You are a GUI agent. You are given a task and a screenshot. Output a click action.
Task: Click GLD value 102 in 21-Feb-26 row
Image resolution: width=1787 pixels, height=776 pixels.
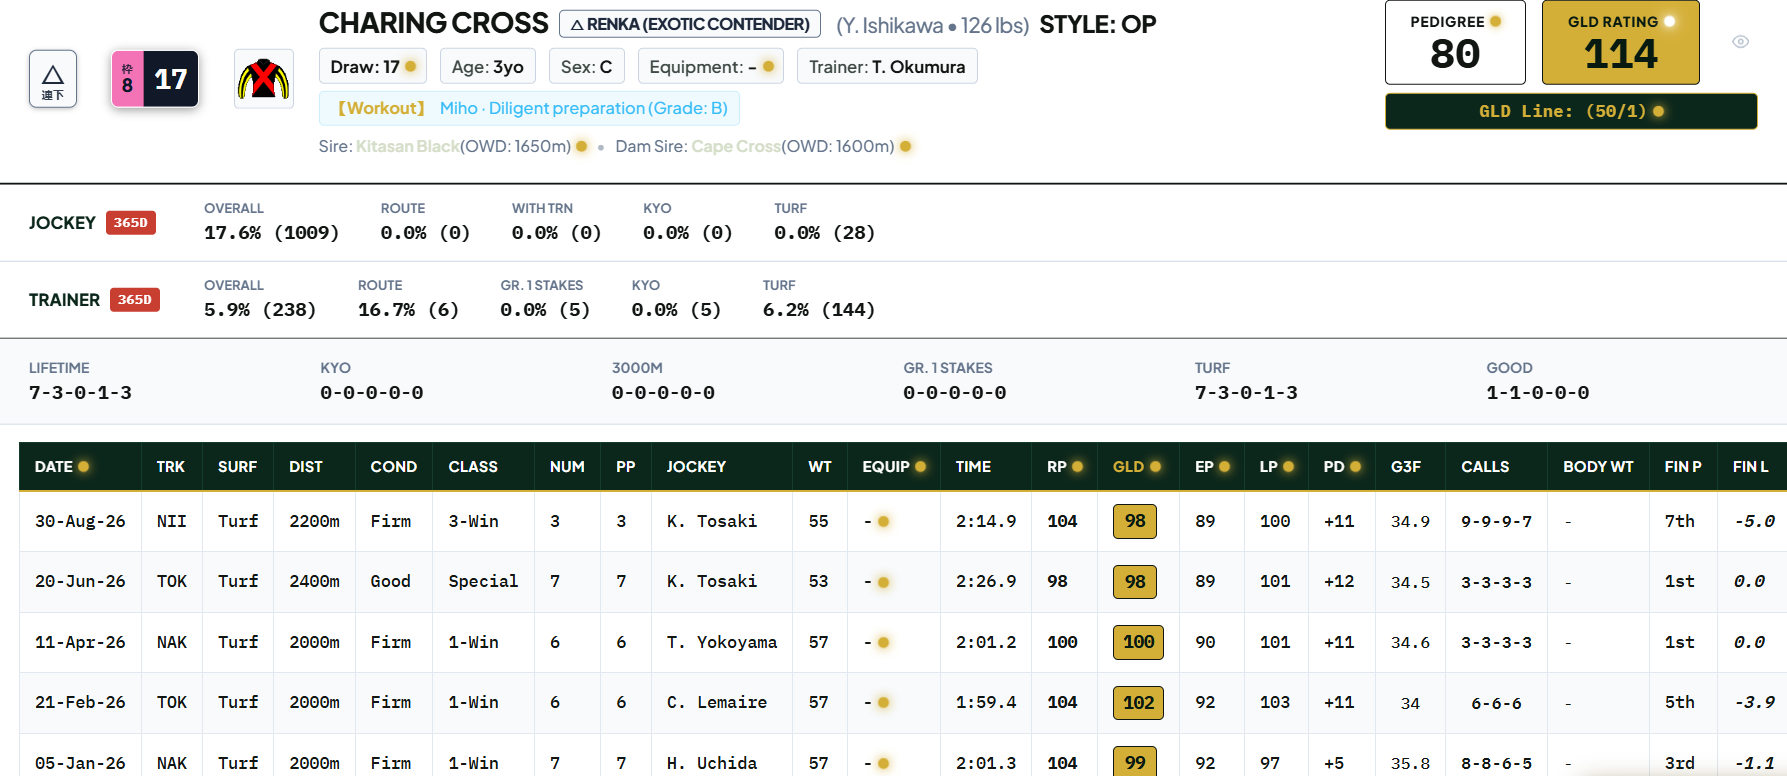coord(1138,702)
